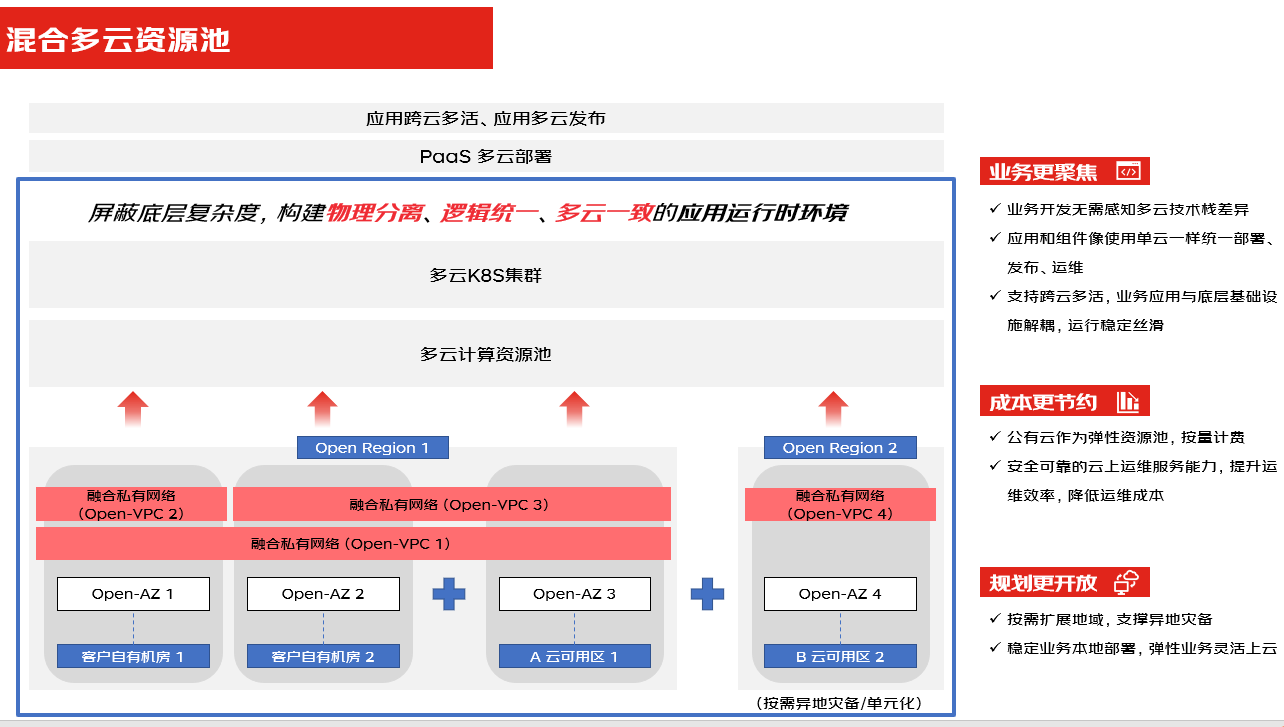Image resolution: width=1284 pixels, height=727 pixels.
Task: Click the code window icon beside 业务更聚焦
Action: pos(1127,172)
